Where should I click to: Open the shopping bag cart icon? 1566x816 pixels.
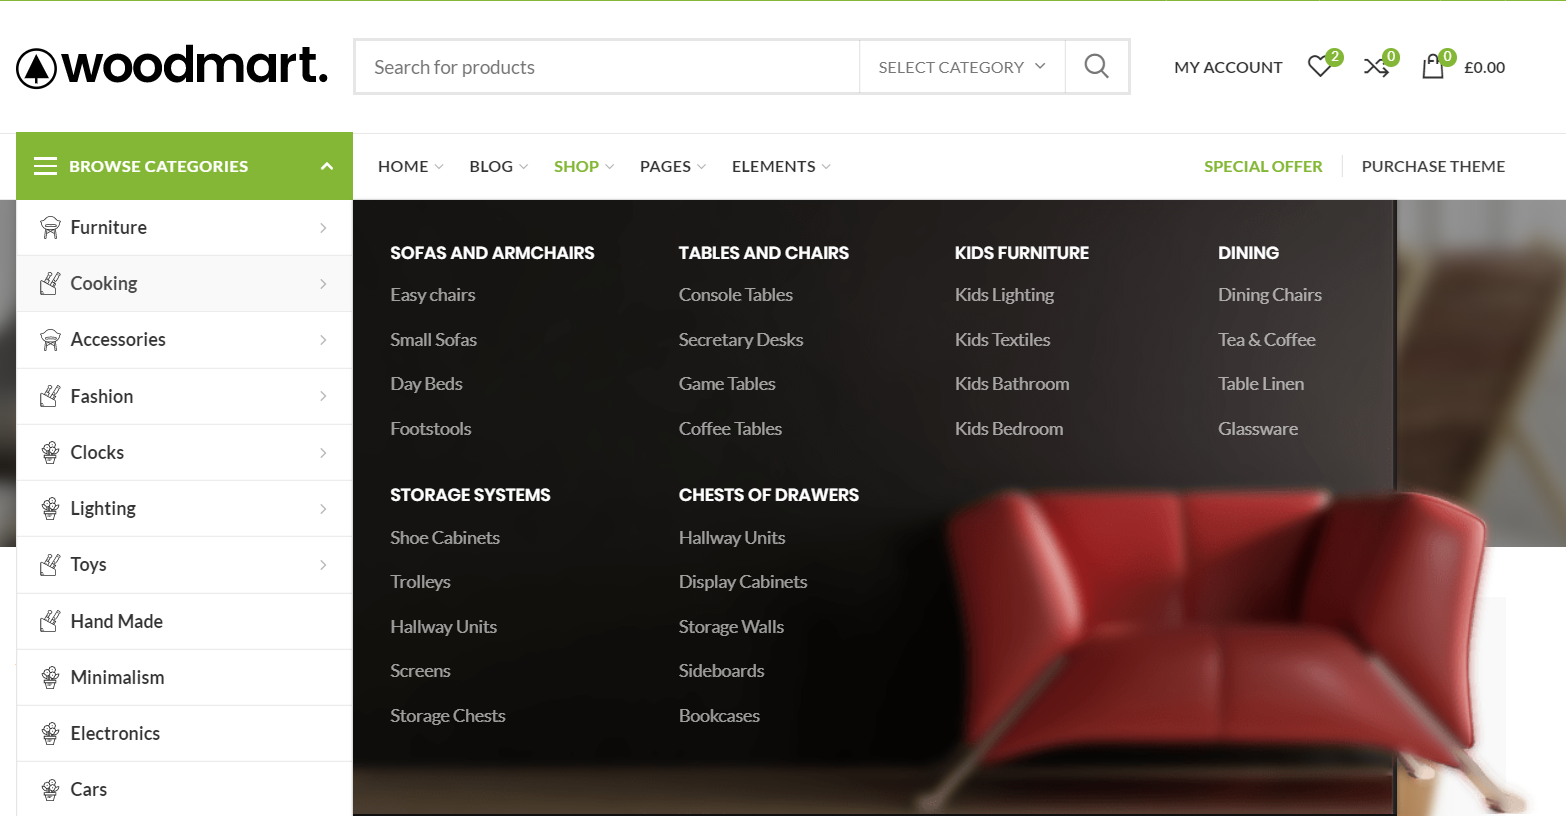pyautogui.click(x=1433, y=67)
